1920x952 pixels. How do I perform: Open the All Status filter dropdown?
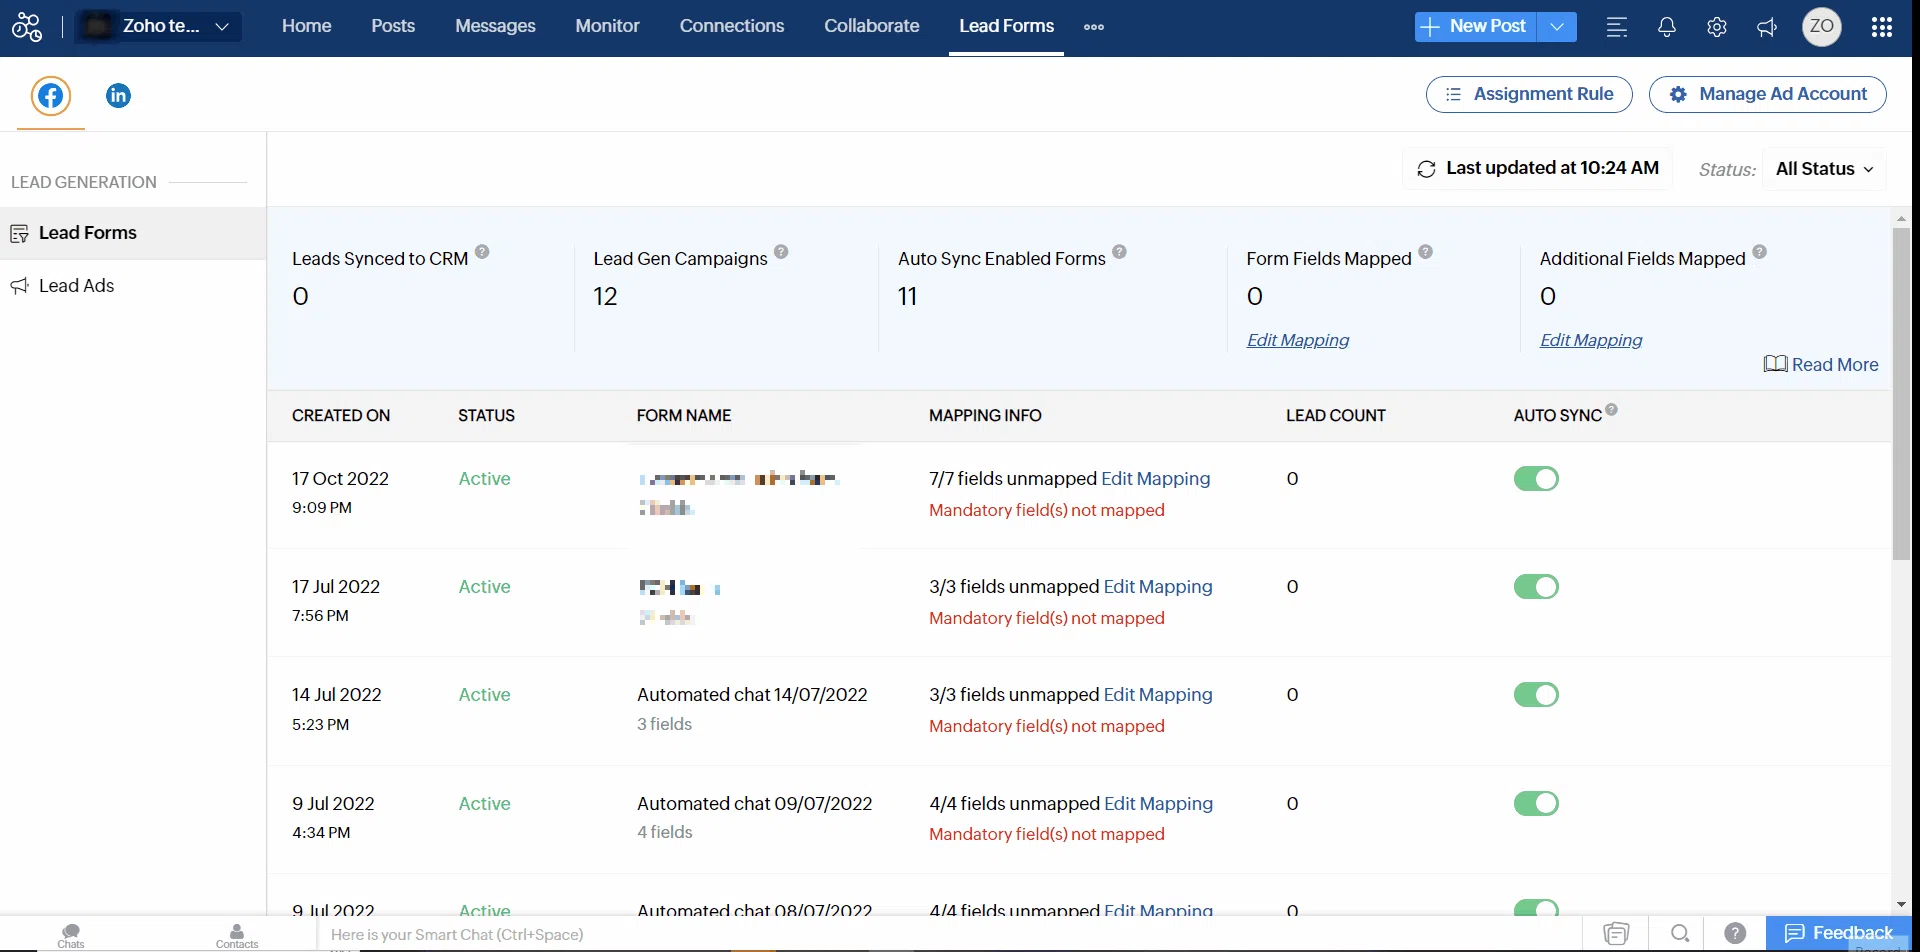tap(1824, 169)
